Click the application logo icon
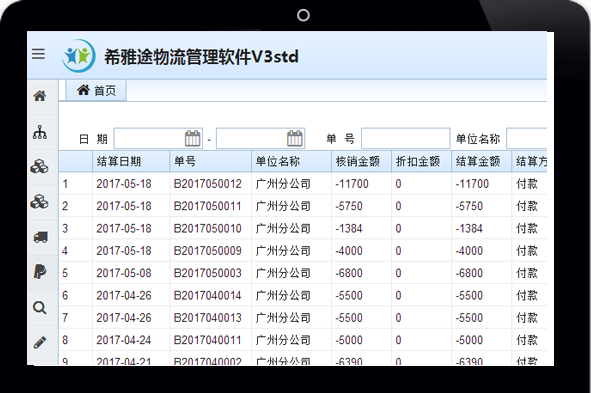The width and height of the screenshot is (591, 393). coord(78,56)
